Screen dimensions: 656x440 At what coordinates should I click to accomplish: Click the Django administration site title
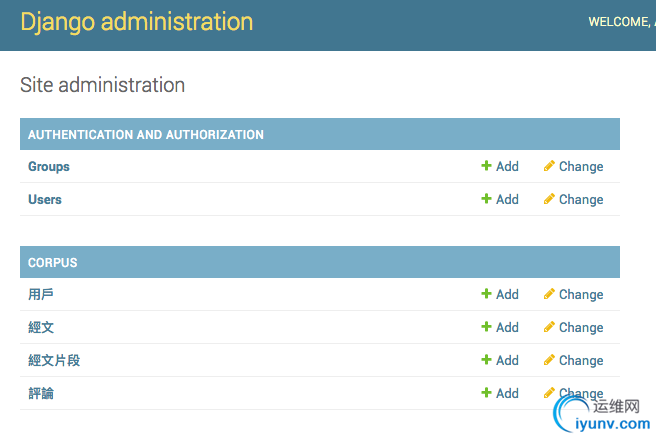137,21
